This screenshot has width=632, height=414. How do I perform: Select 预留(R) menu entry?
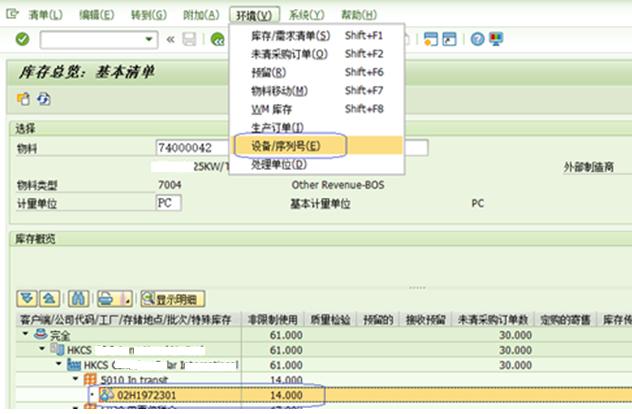click(316, 72)
